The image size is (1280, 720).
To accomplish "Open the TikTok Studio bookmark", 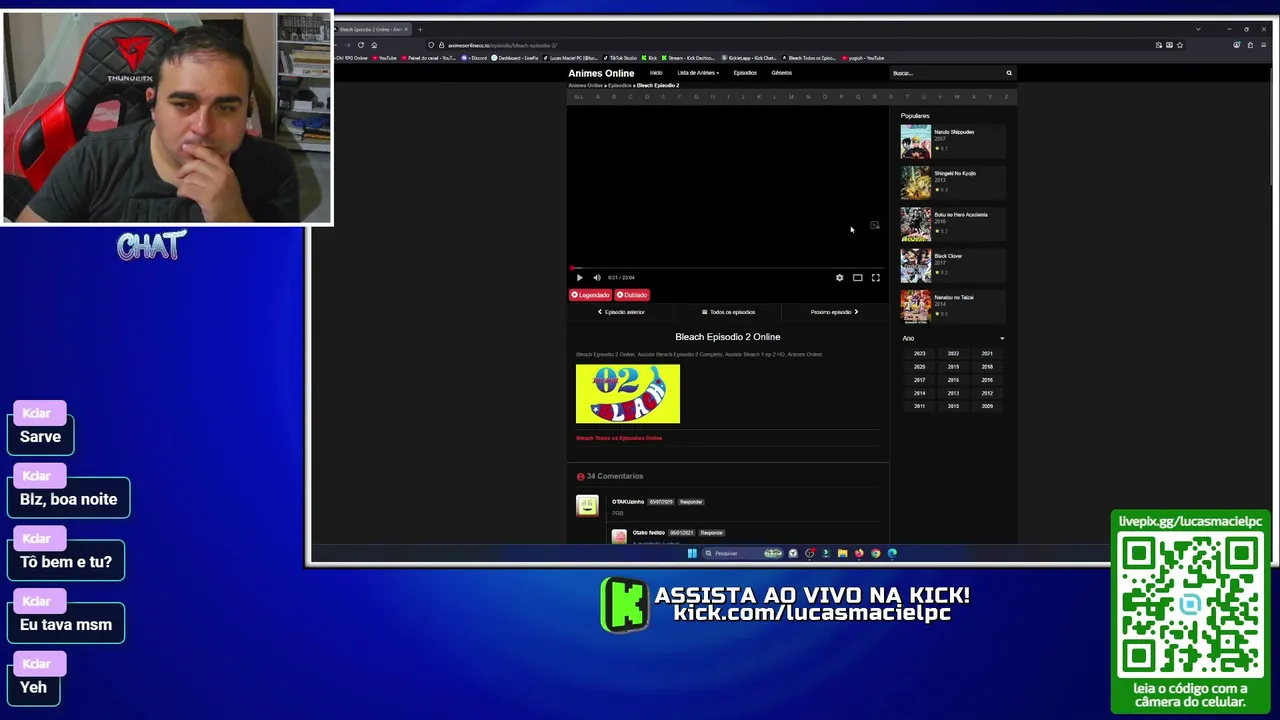I will point(620,58).
